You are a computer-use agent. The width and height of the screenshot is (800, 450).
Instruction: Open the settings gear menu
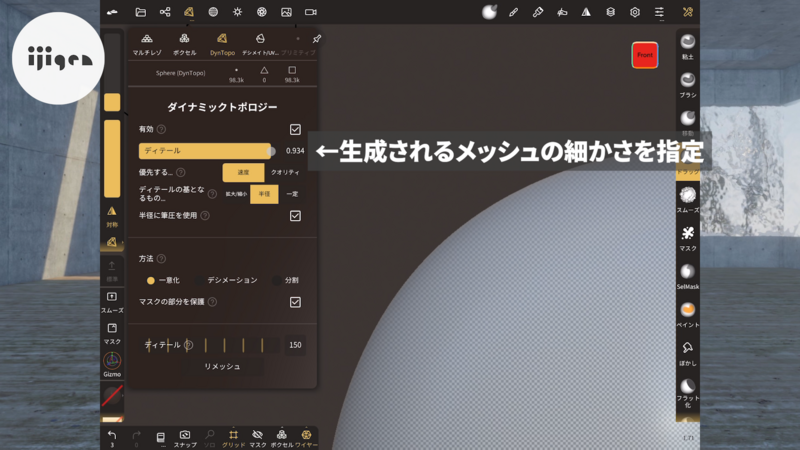tap(635, 12)
